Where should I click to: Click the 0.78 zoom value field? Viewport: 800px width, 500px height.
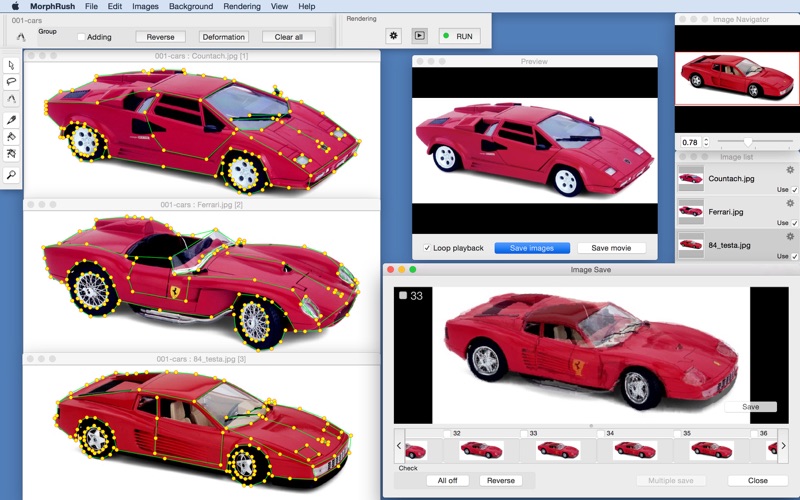point(690,142)
